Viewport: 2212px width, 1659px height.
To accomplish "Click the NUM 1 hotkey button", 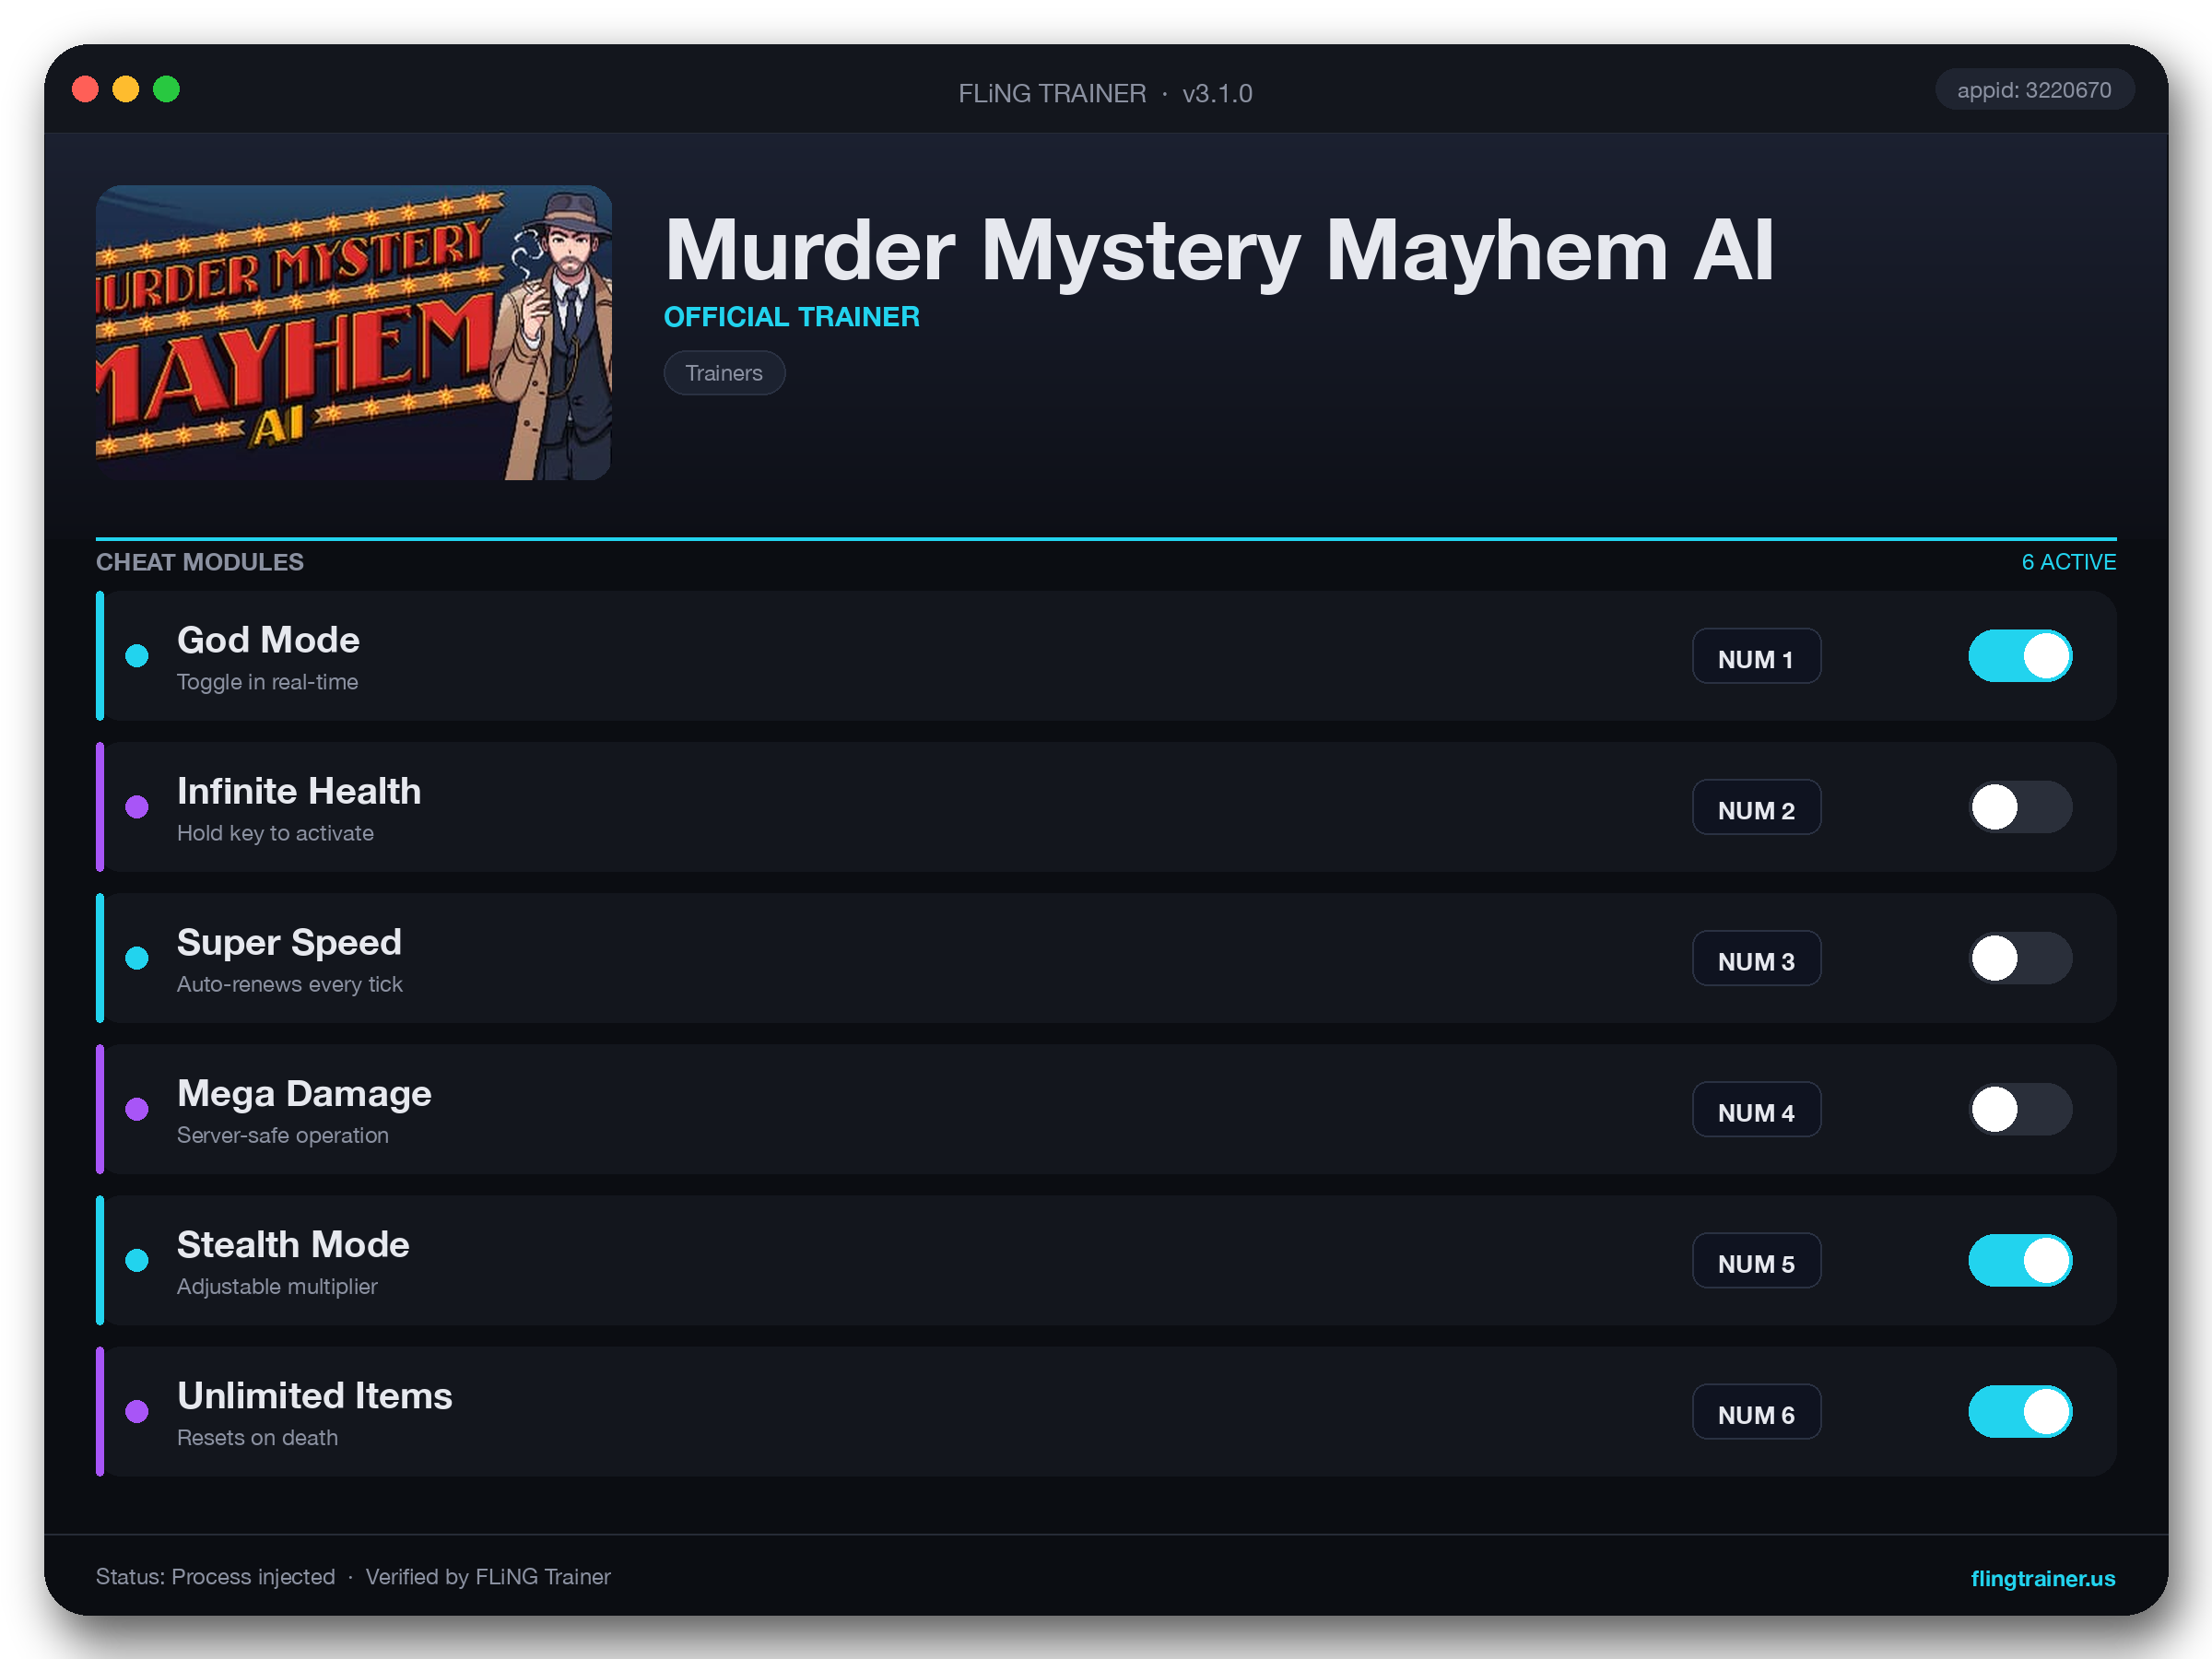I will tap(1756, 656).
